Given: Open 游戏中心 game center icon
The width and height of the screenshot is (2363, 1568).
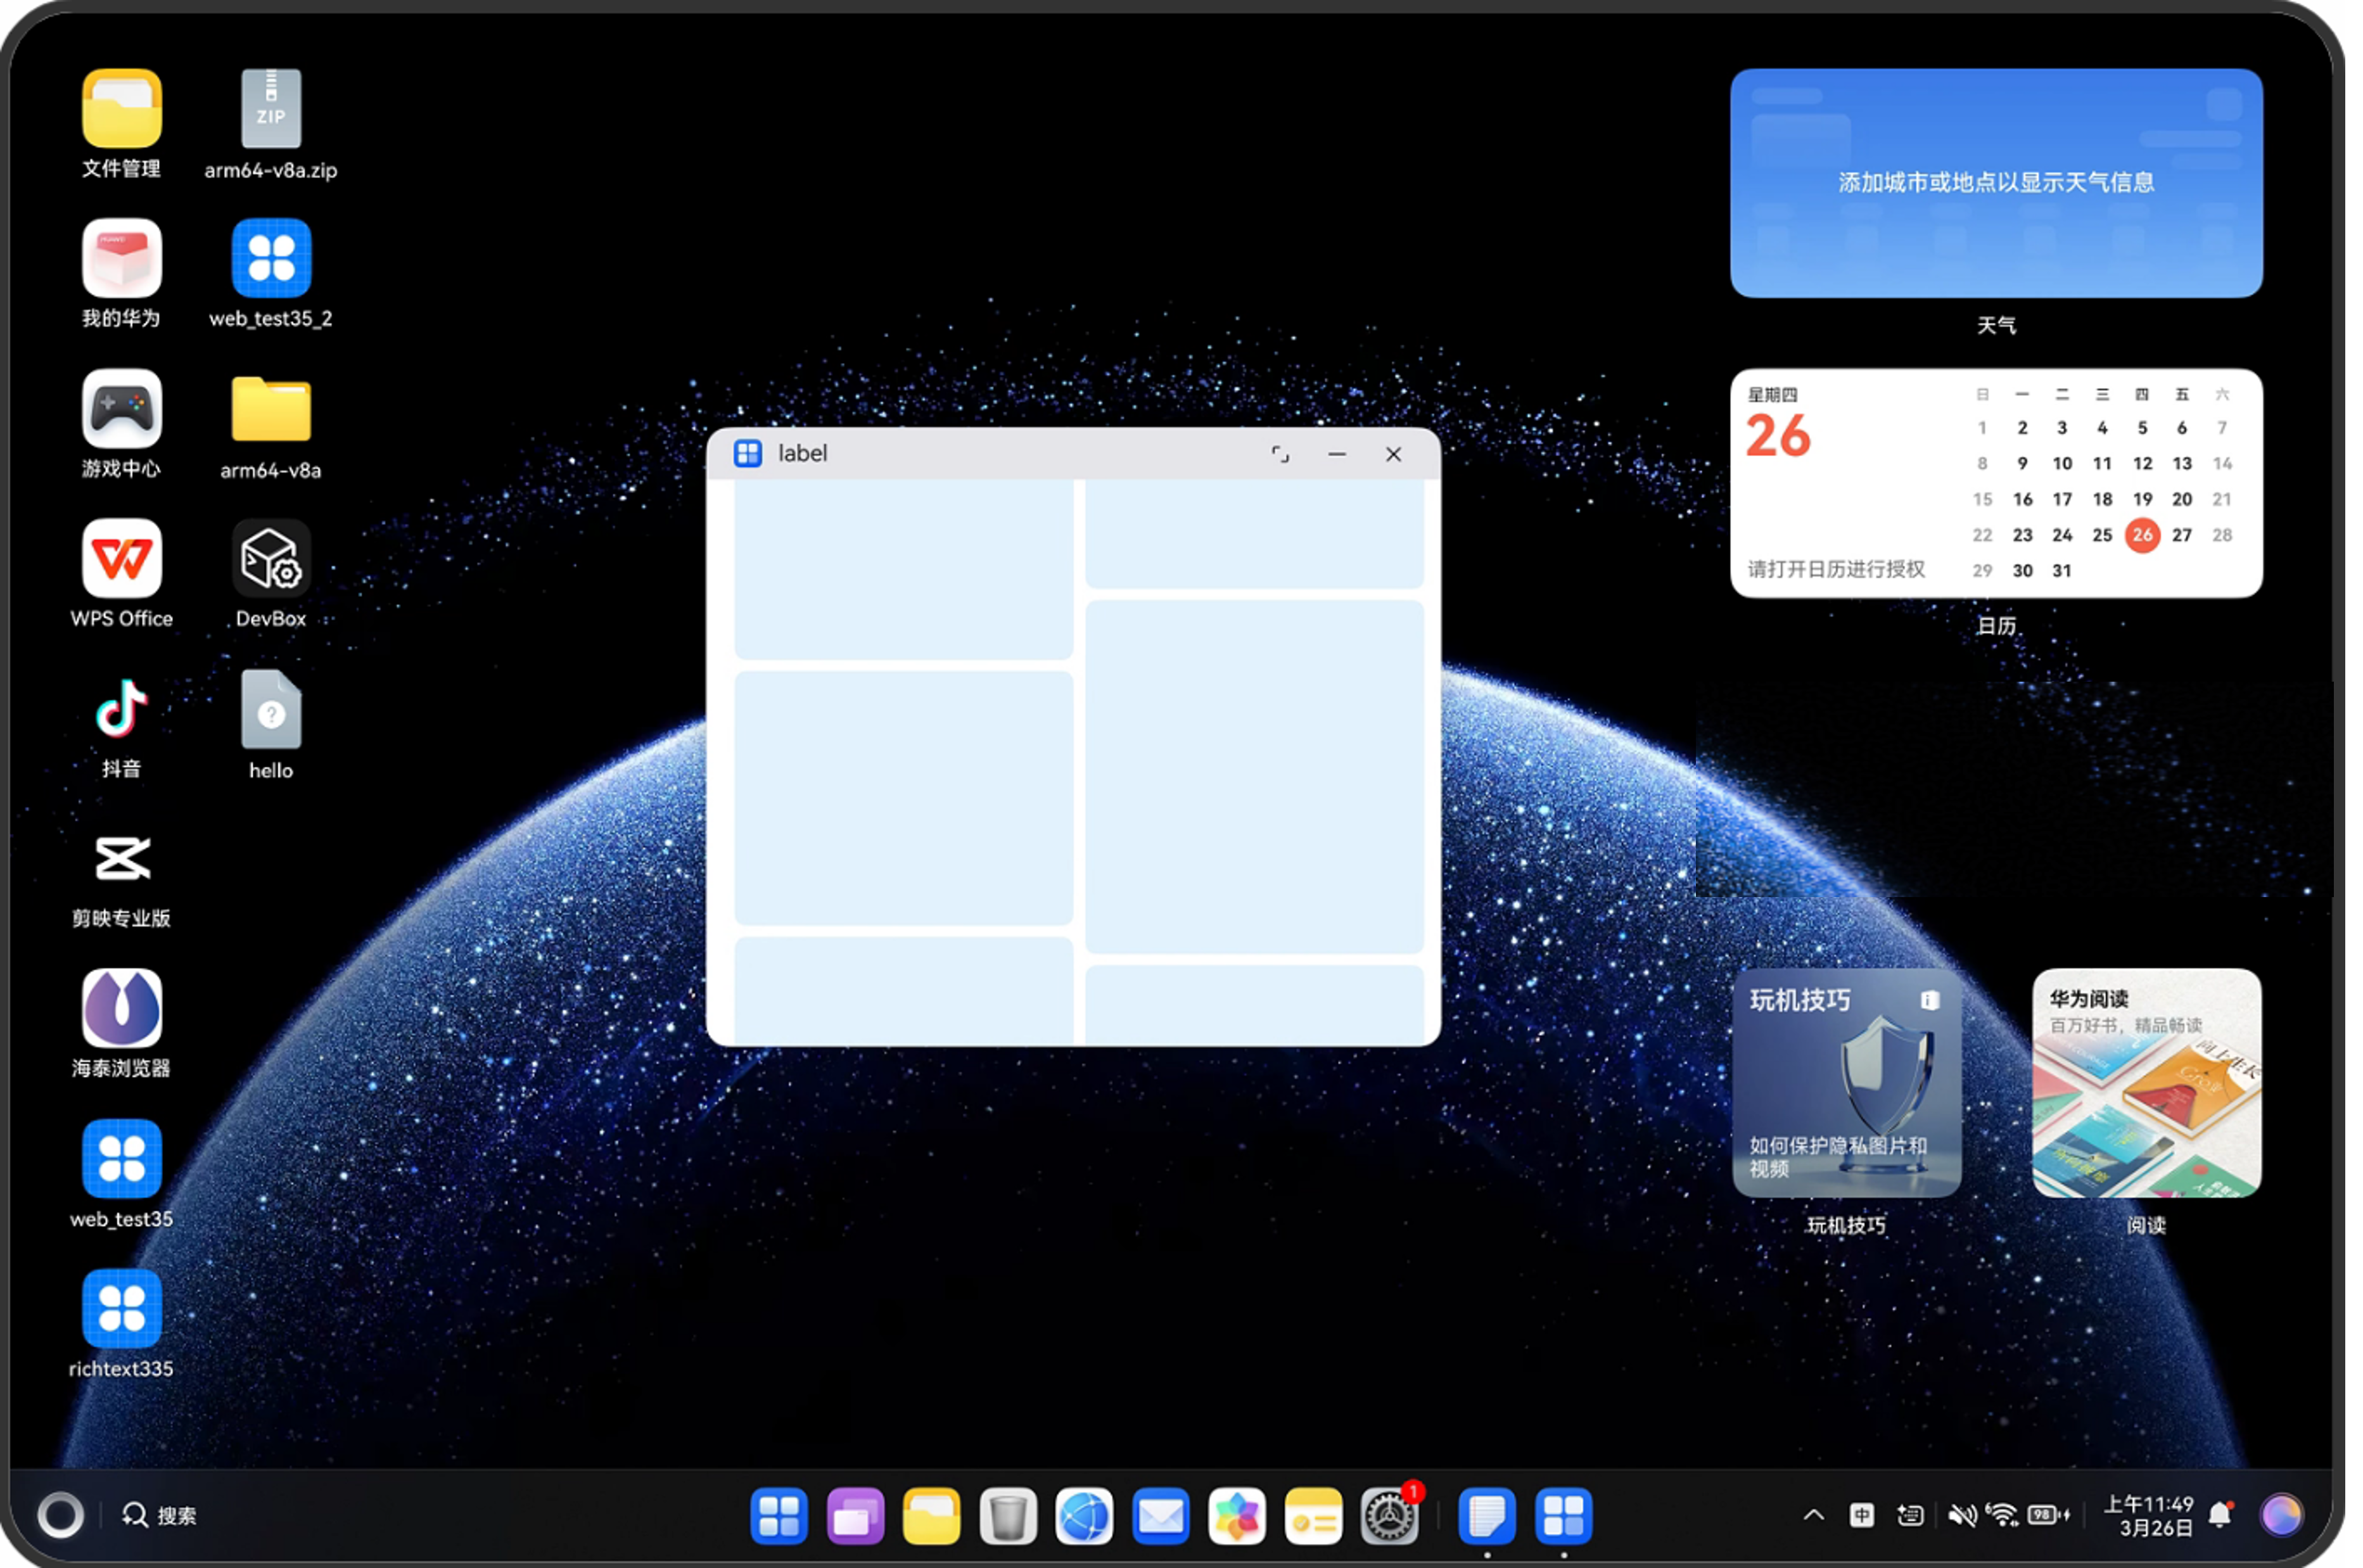Looking at the screenshot, I should point(121,408).
